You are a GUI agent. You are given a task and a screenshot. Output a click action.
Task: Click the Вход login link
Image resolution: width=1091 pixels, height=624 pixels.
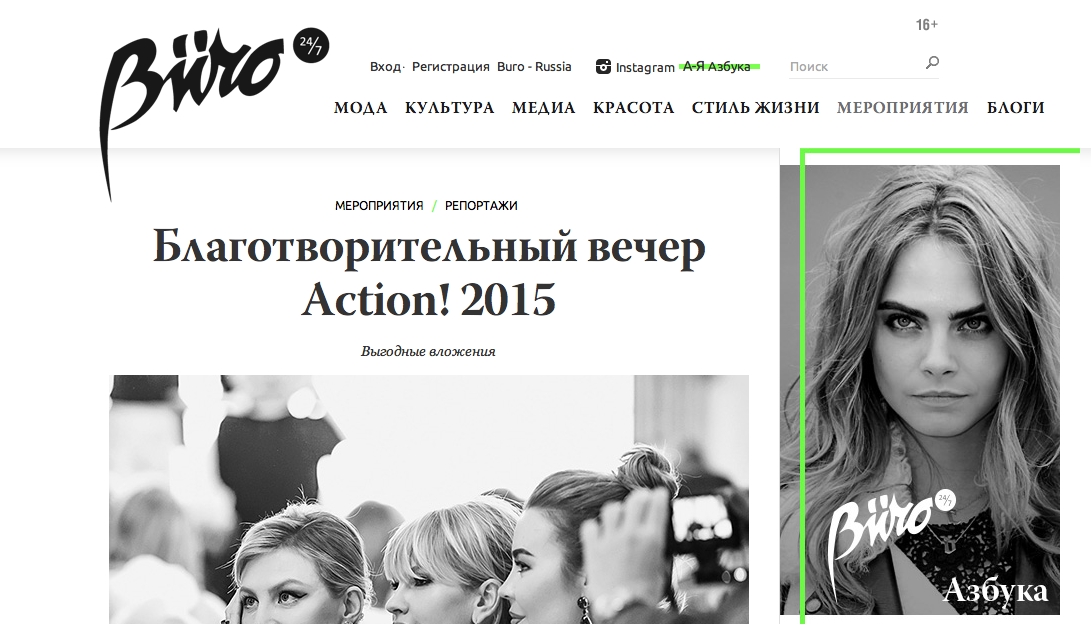tap(385, 67)
